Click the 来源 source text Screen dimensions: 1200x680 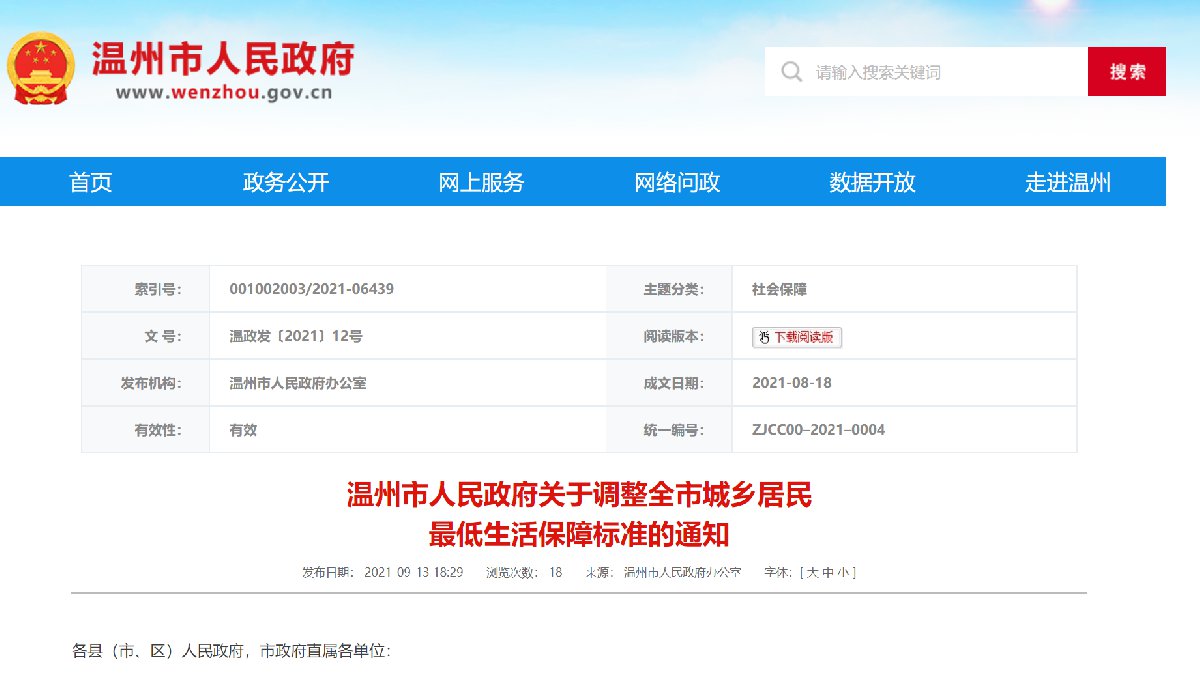point(663,573)
